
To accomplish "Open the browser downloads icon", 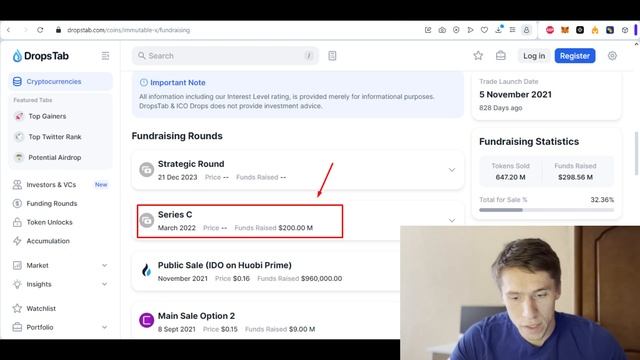I will [x=498, y=29].
